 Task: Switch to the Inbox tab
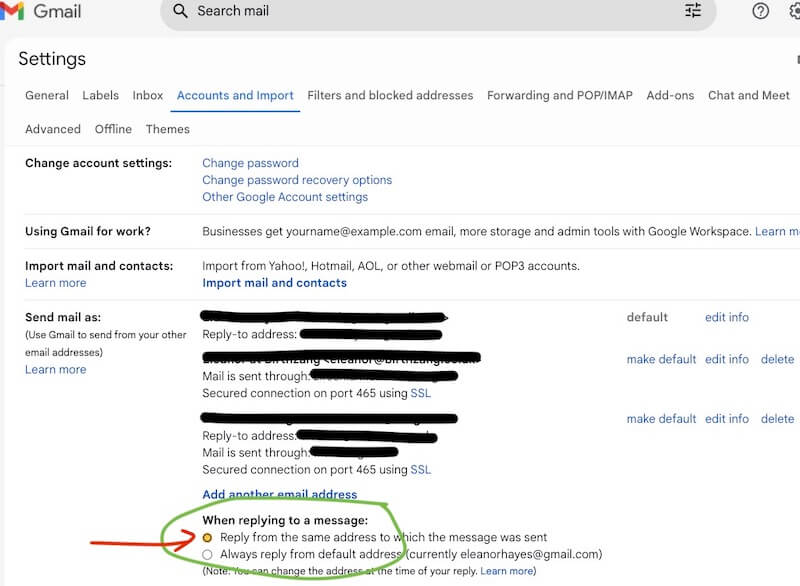click(148, 95)
